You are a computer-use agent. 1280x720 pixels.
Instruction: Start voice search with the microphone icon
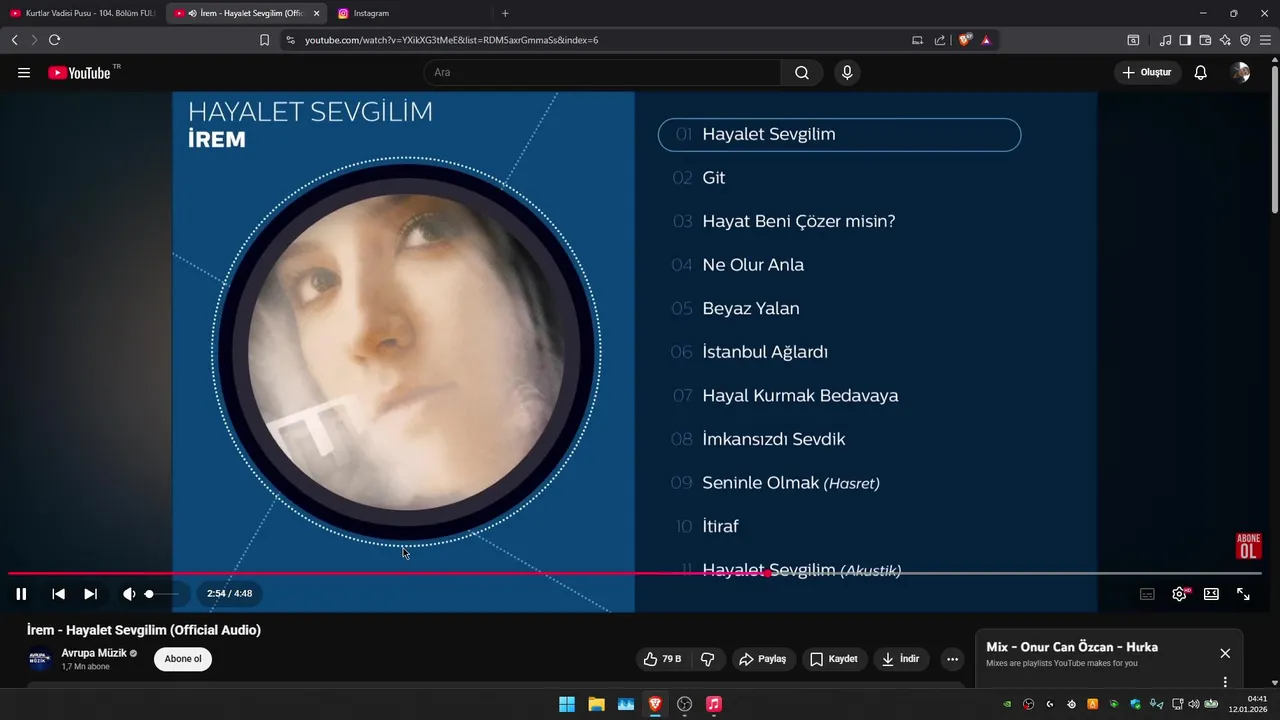coord(847,73)
